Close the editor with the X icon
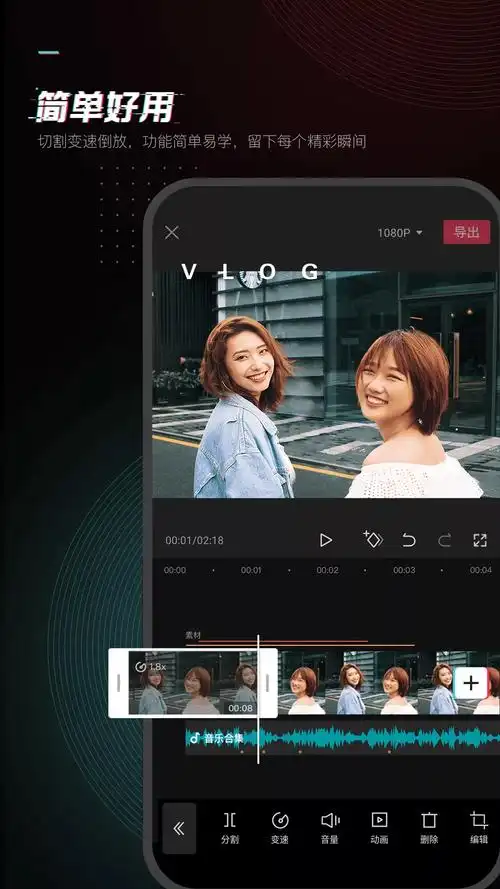 point(171,232)
